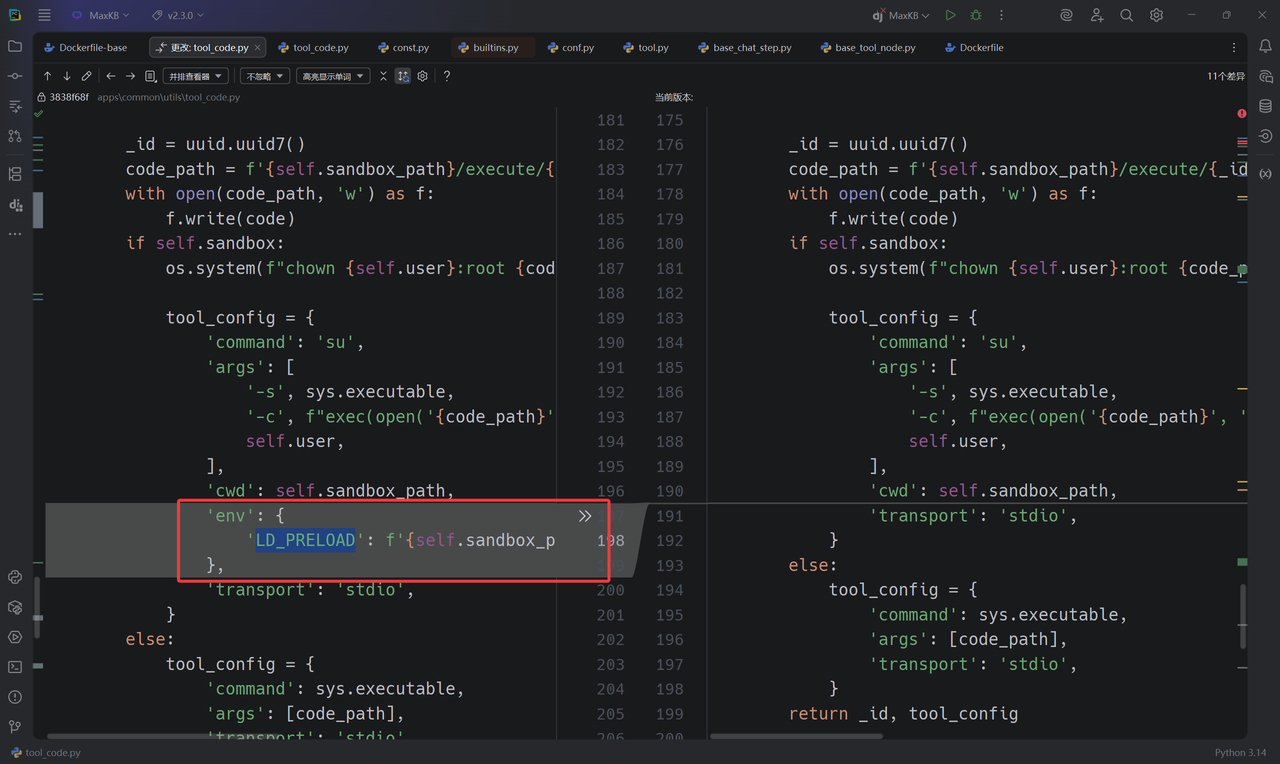Open the side-by-side viewer dropdown
The width and height of the screenshot is (1280, 764).
coord(196,76)
